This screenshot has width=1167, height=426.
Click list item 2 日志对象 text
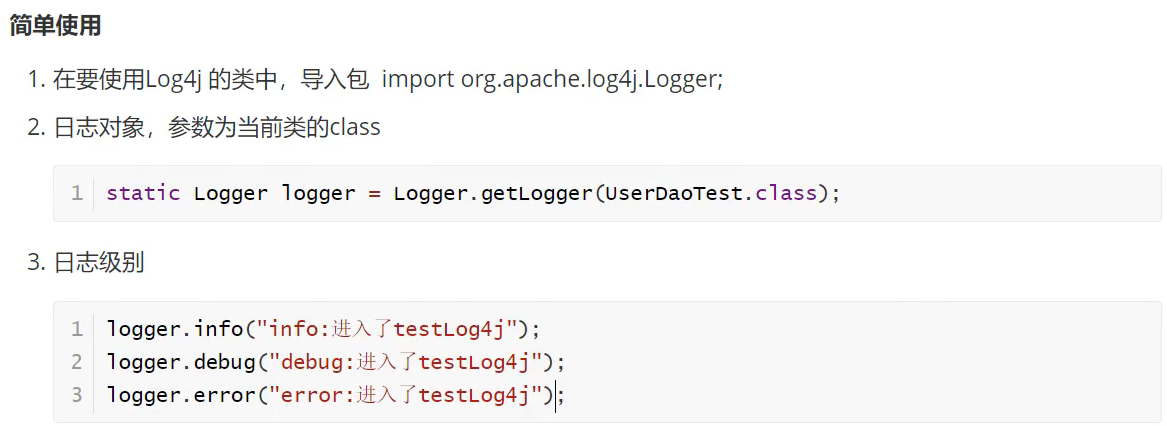(204, 127)
